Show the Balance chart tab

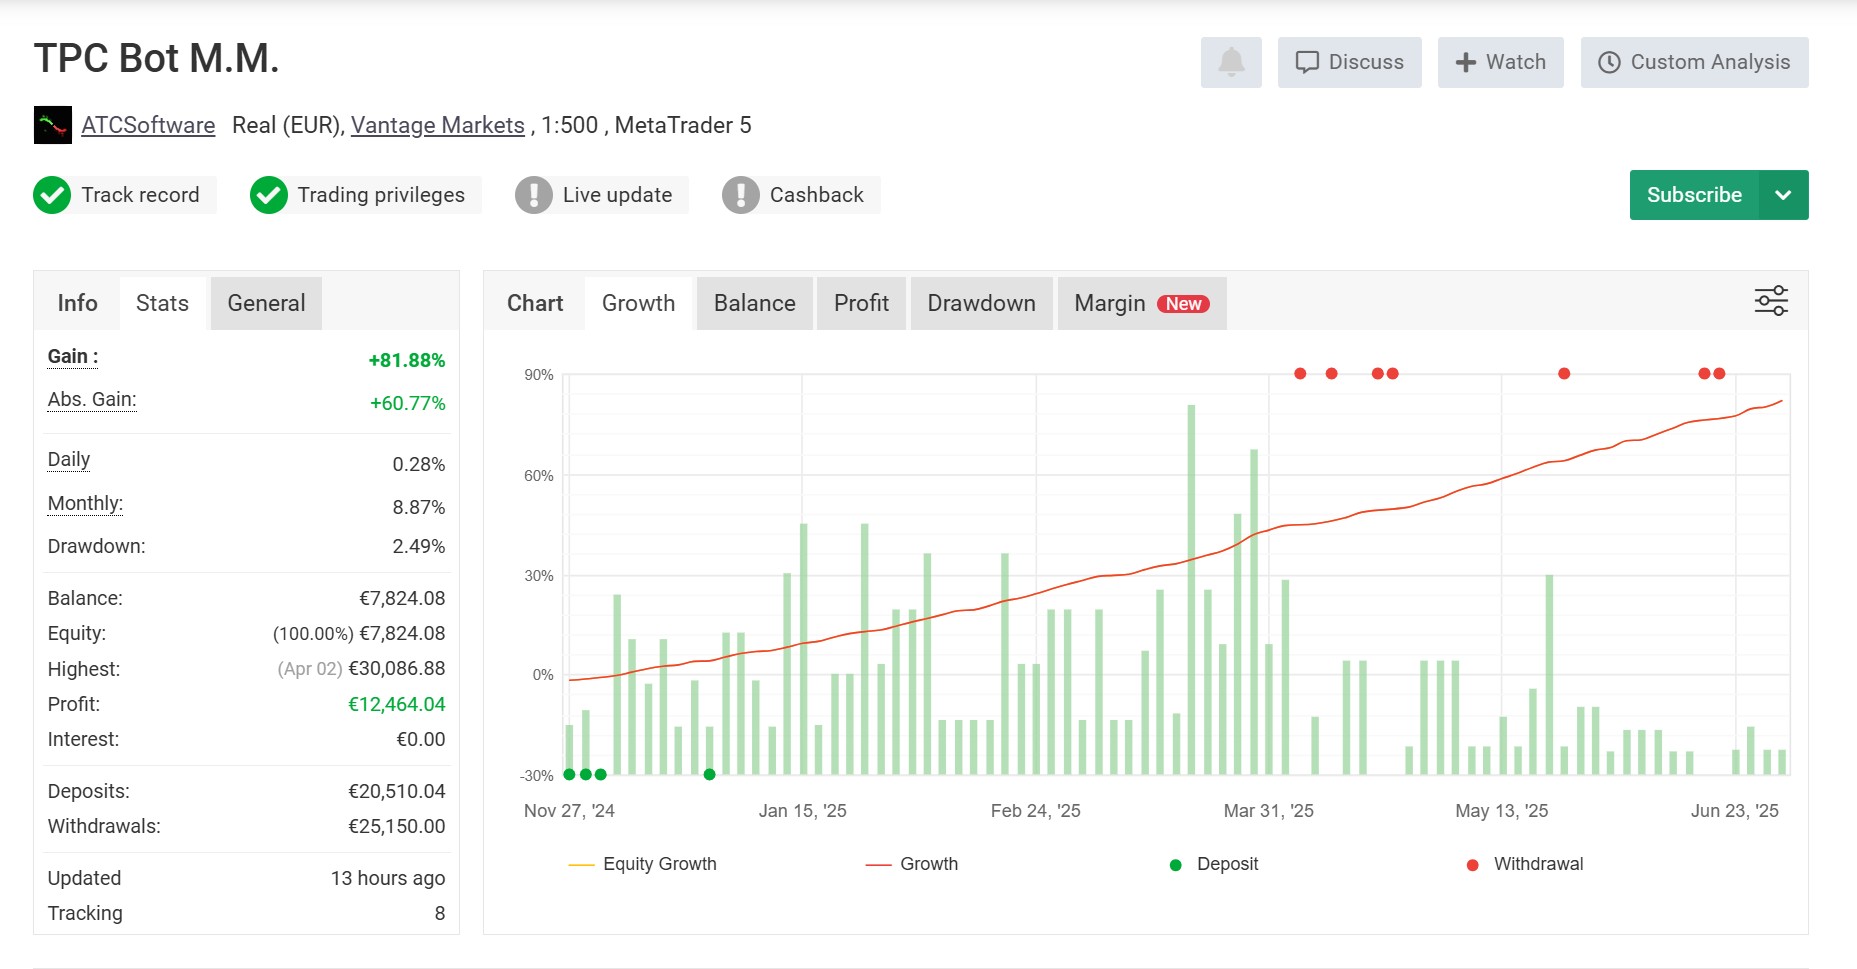coord(755,303)
